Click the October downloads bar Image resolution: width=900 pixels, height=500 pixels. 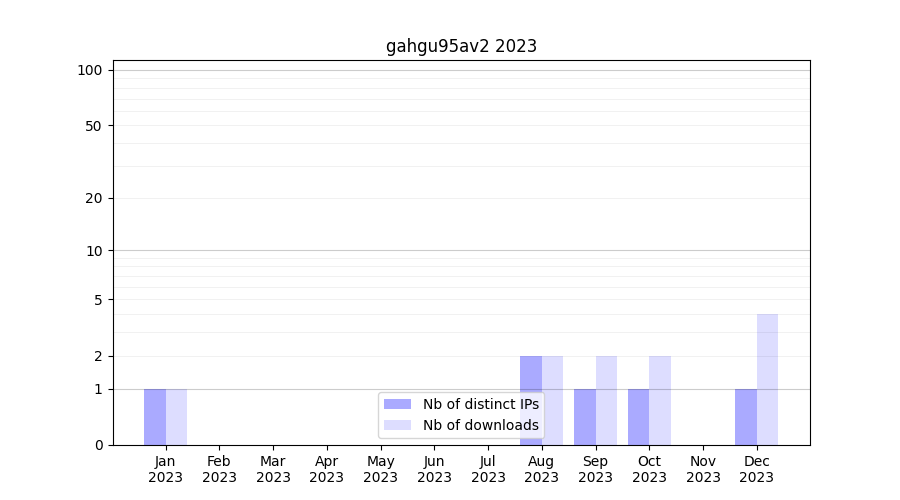pos(660,400)
